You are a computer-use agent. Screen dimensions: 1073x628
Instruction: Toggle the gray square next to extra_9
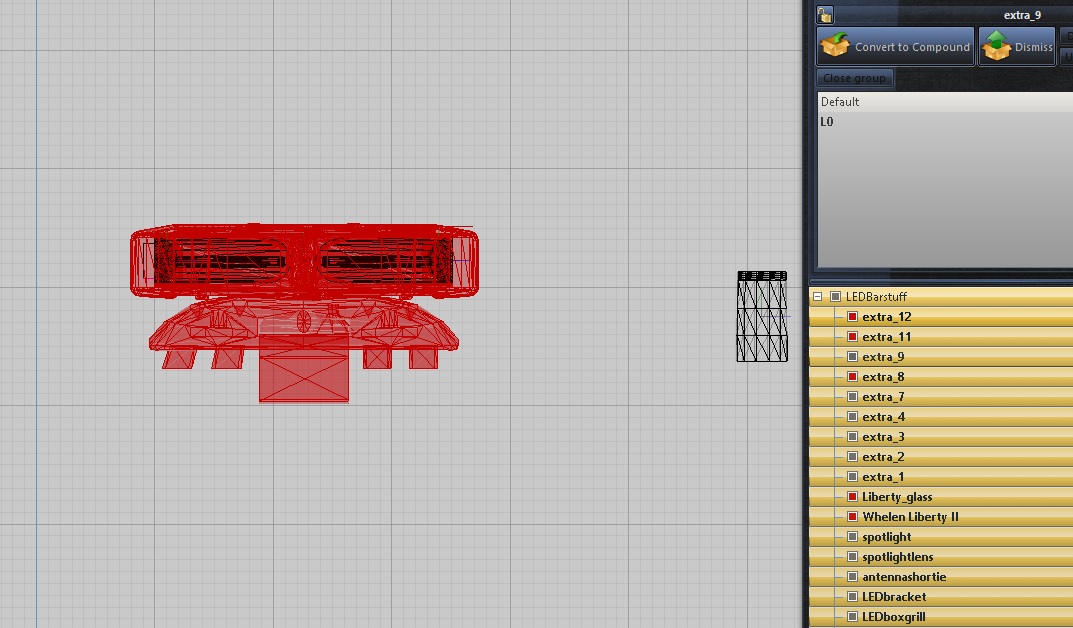click(852, 357)
